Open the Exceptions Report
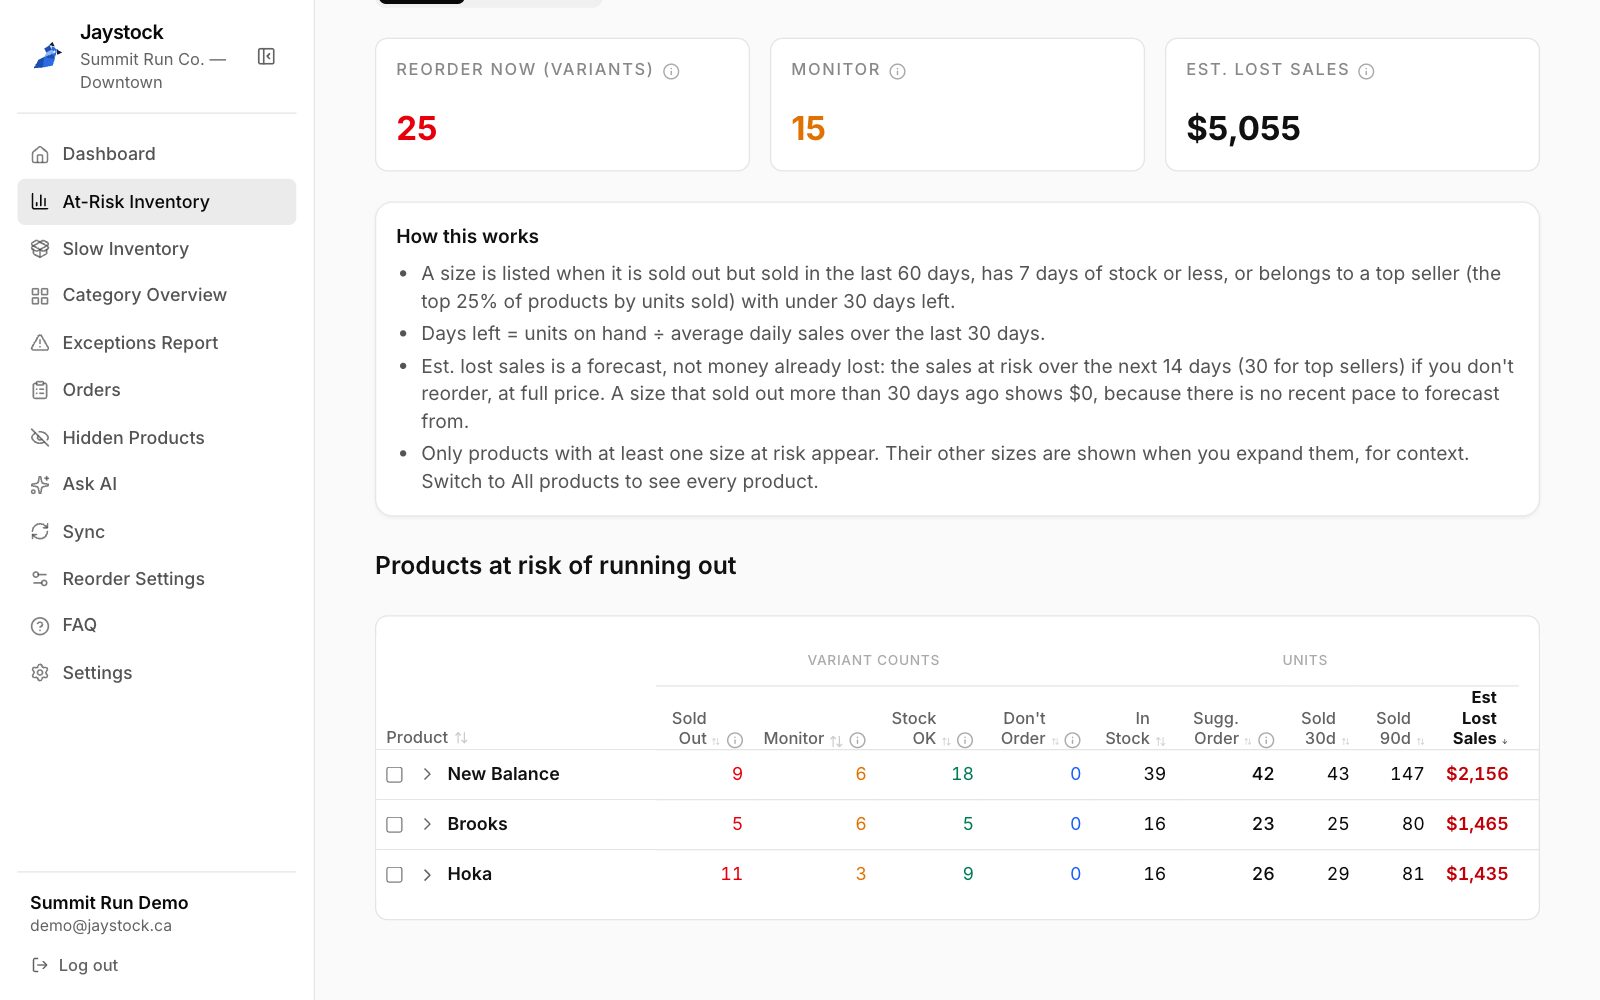The image size is (1600, 1000). tap(157, 343)
